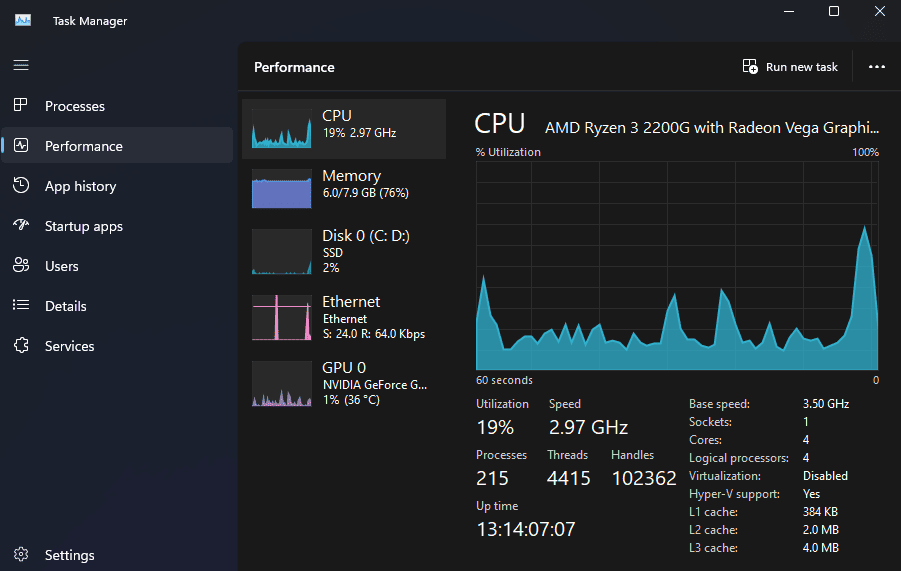Image resolution: width=901 pixels, height=571 pixels.
Task: Click the Performance page heading
Action: pos(294,67)
